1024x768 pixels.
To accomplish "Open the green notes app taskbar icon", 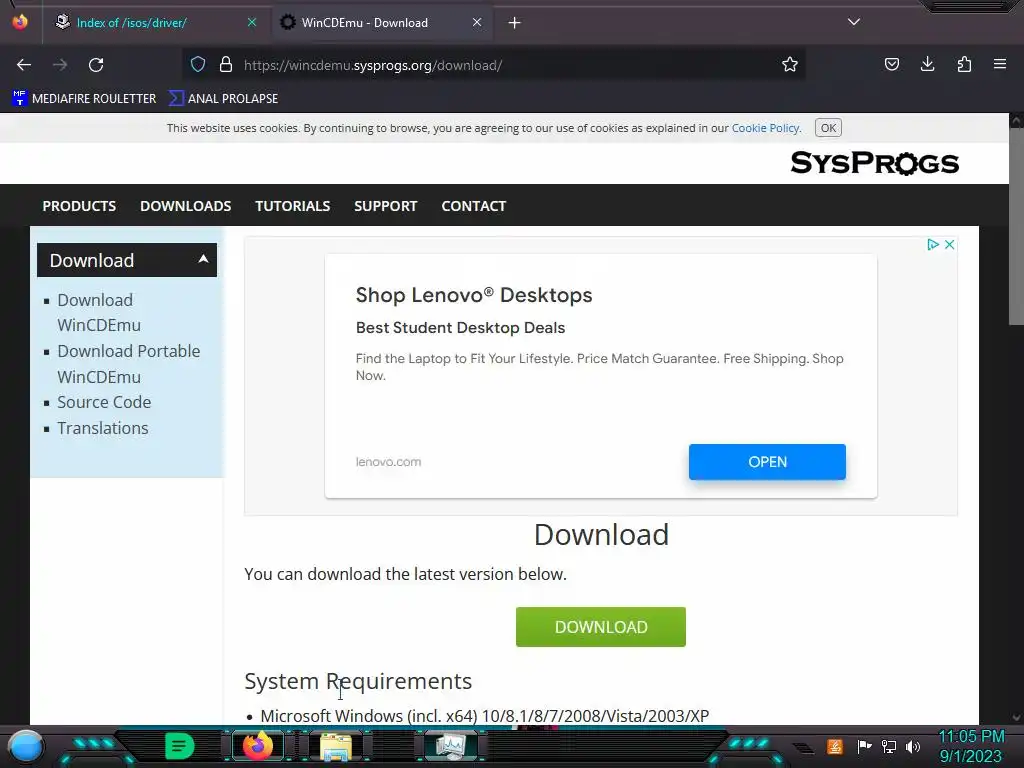I will pyautogui.click(x=180, y=746).
